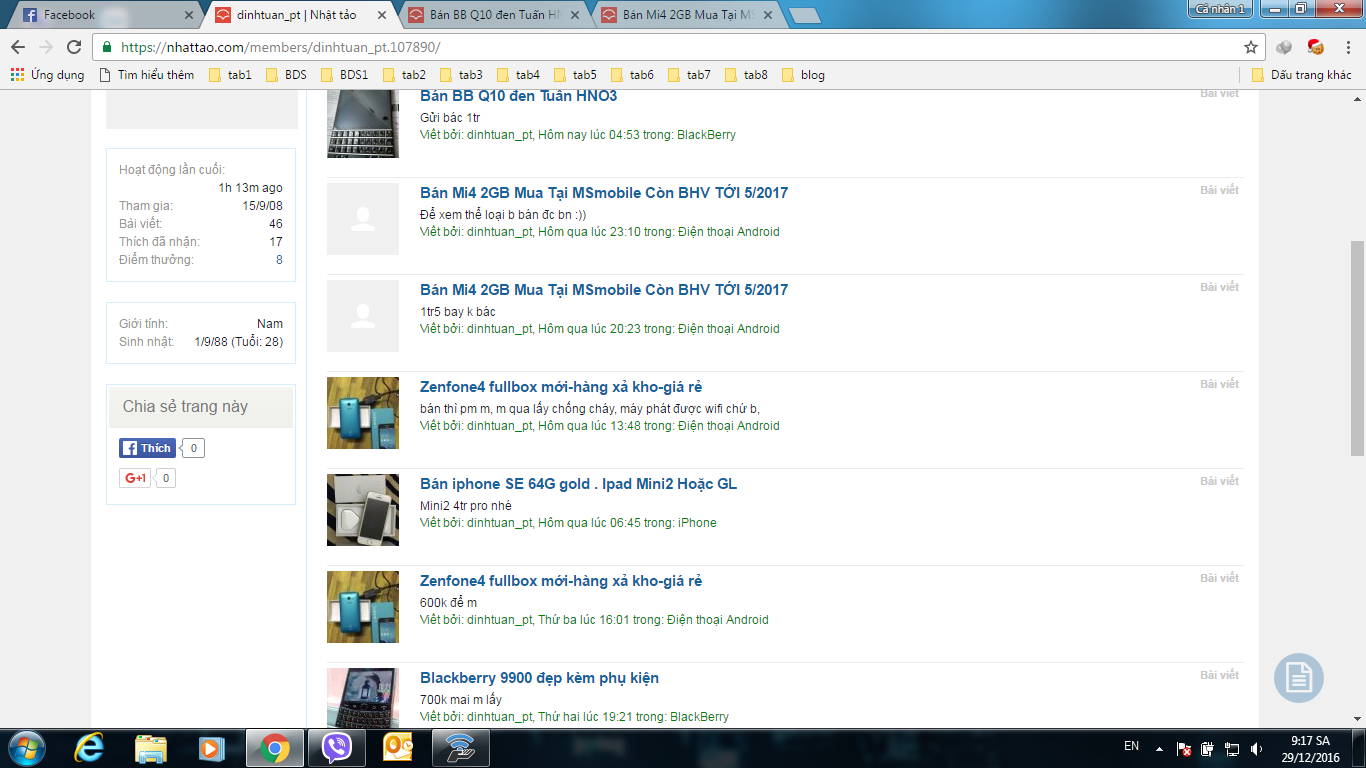
Task: Click the floating document icon at bottom right
Action: click(x=1298, y=679)
